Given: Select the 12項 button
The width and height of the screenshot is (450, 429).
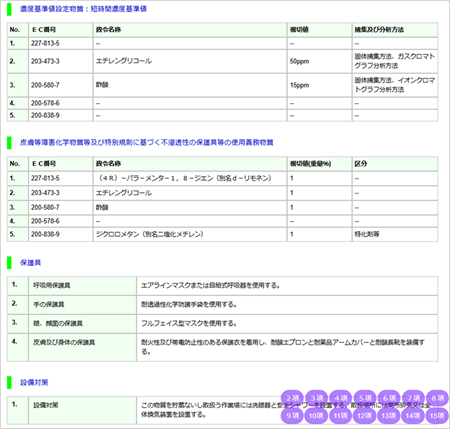Looking at the screenshot, I should [365, 416].
